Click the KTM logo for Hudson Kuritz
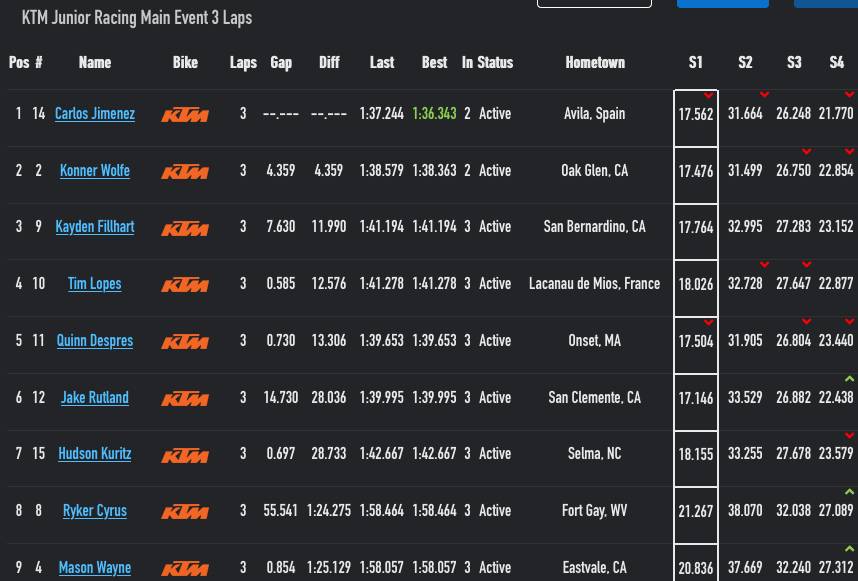This screenshot has height=581, width=858. tap(185, 455)
